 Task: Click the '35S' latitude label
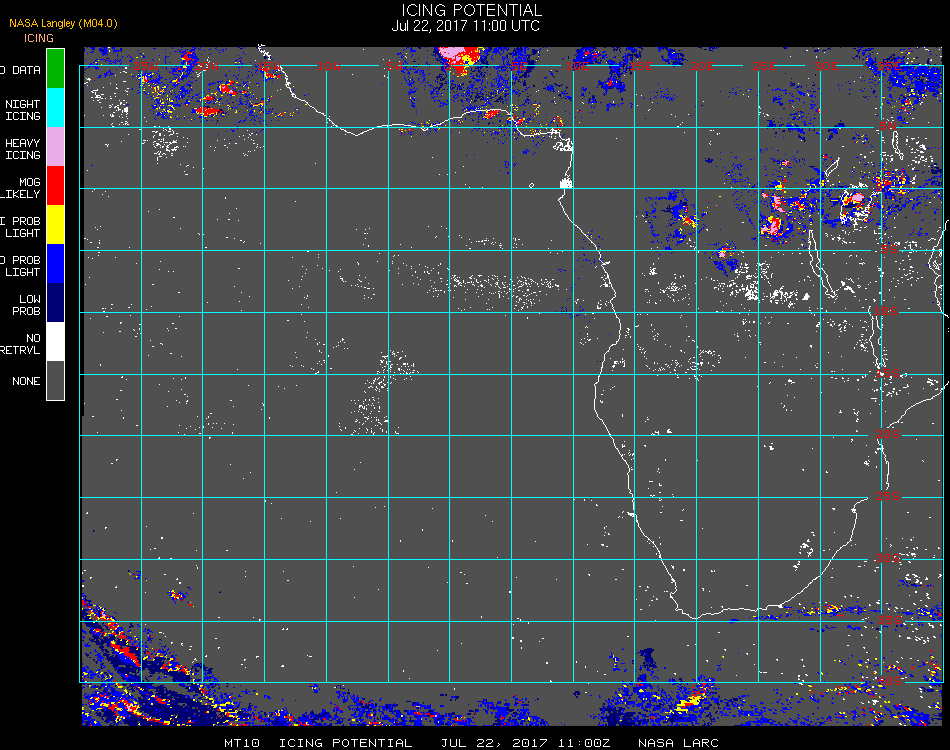click(x=890, y=620)
